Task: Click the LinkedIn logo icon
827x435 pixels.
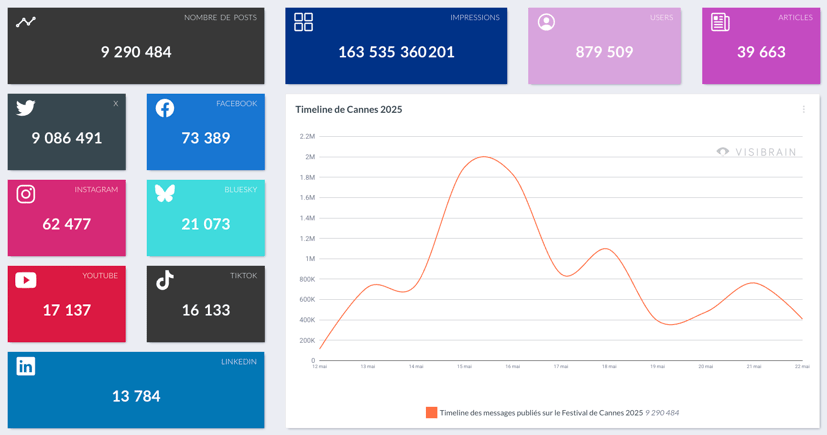Action: coord(25,366)
